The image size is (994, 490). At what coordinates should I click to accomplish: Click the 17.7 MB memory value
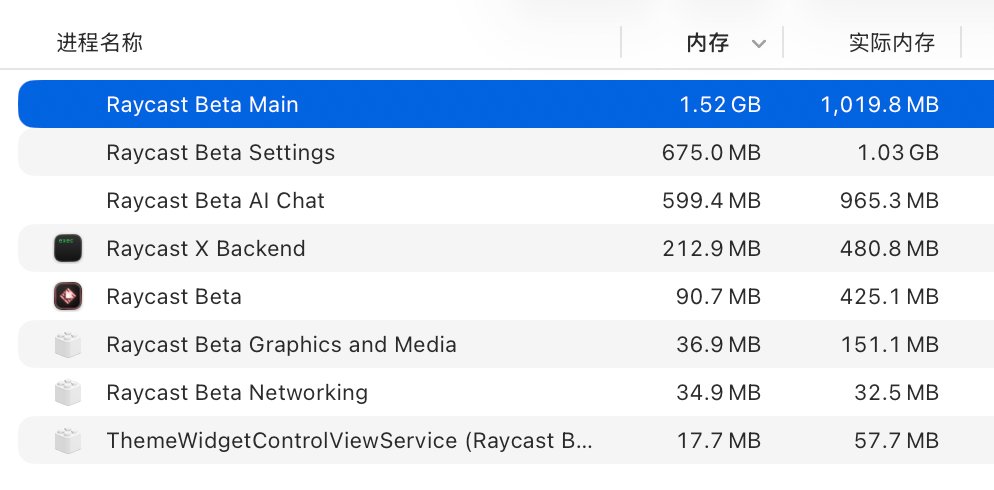(x=720, y=441)
